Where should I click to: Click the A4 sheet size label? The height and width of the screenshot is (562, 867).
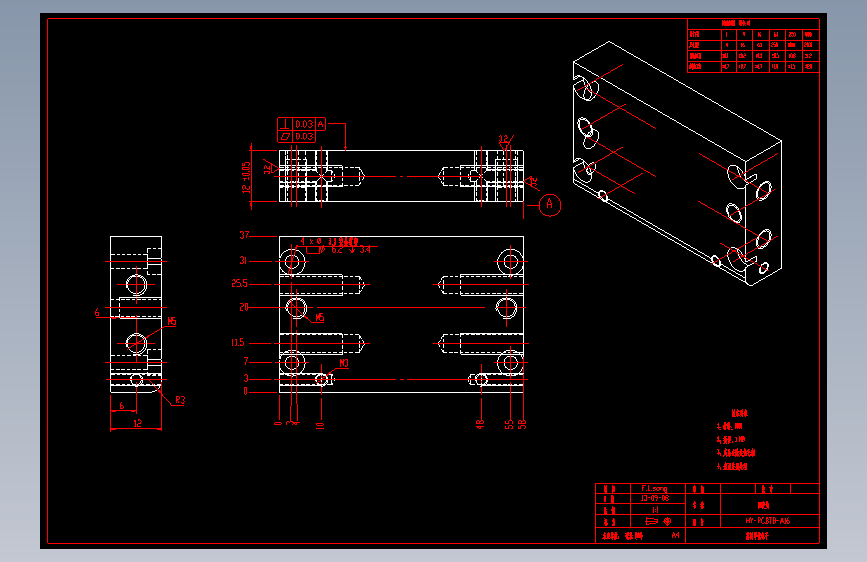point(675,535)
